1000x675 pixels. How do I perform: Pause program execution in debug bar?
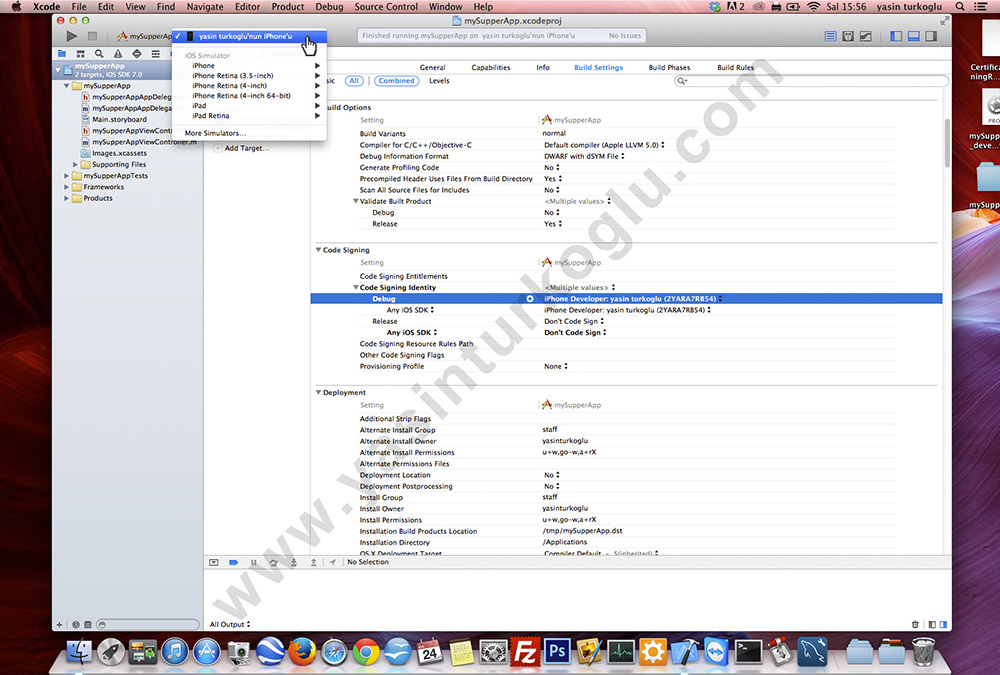click(254, 562)
